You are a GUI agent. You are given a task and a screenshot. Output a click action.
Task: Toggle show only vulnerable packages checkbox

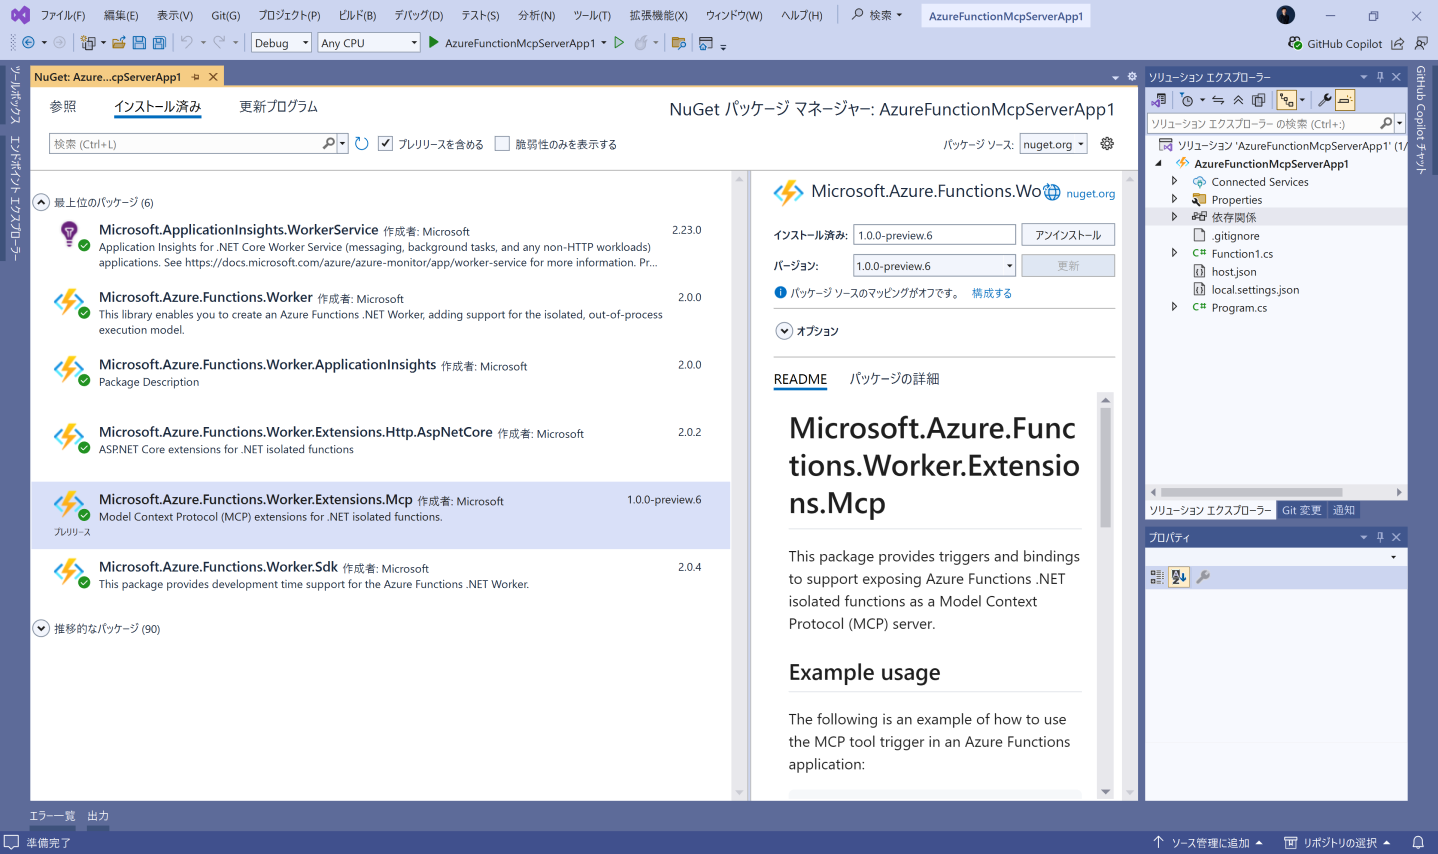pos(502,144)
